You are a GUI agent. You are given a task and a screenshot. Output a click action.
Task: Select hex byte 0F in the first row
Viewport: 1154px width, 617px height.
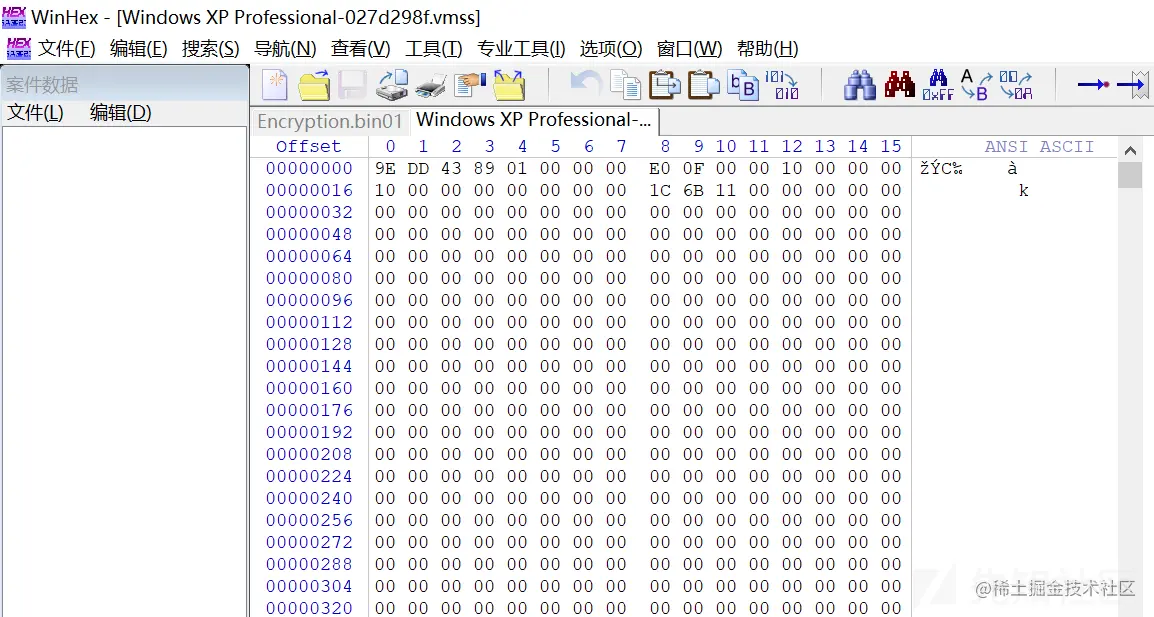tap(693, 169)
